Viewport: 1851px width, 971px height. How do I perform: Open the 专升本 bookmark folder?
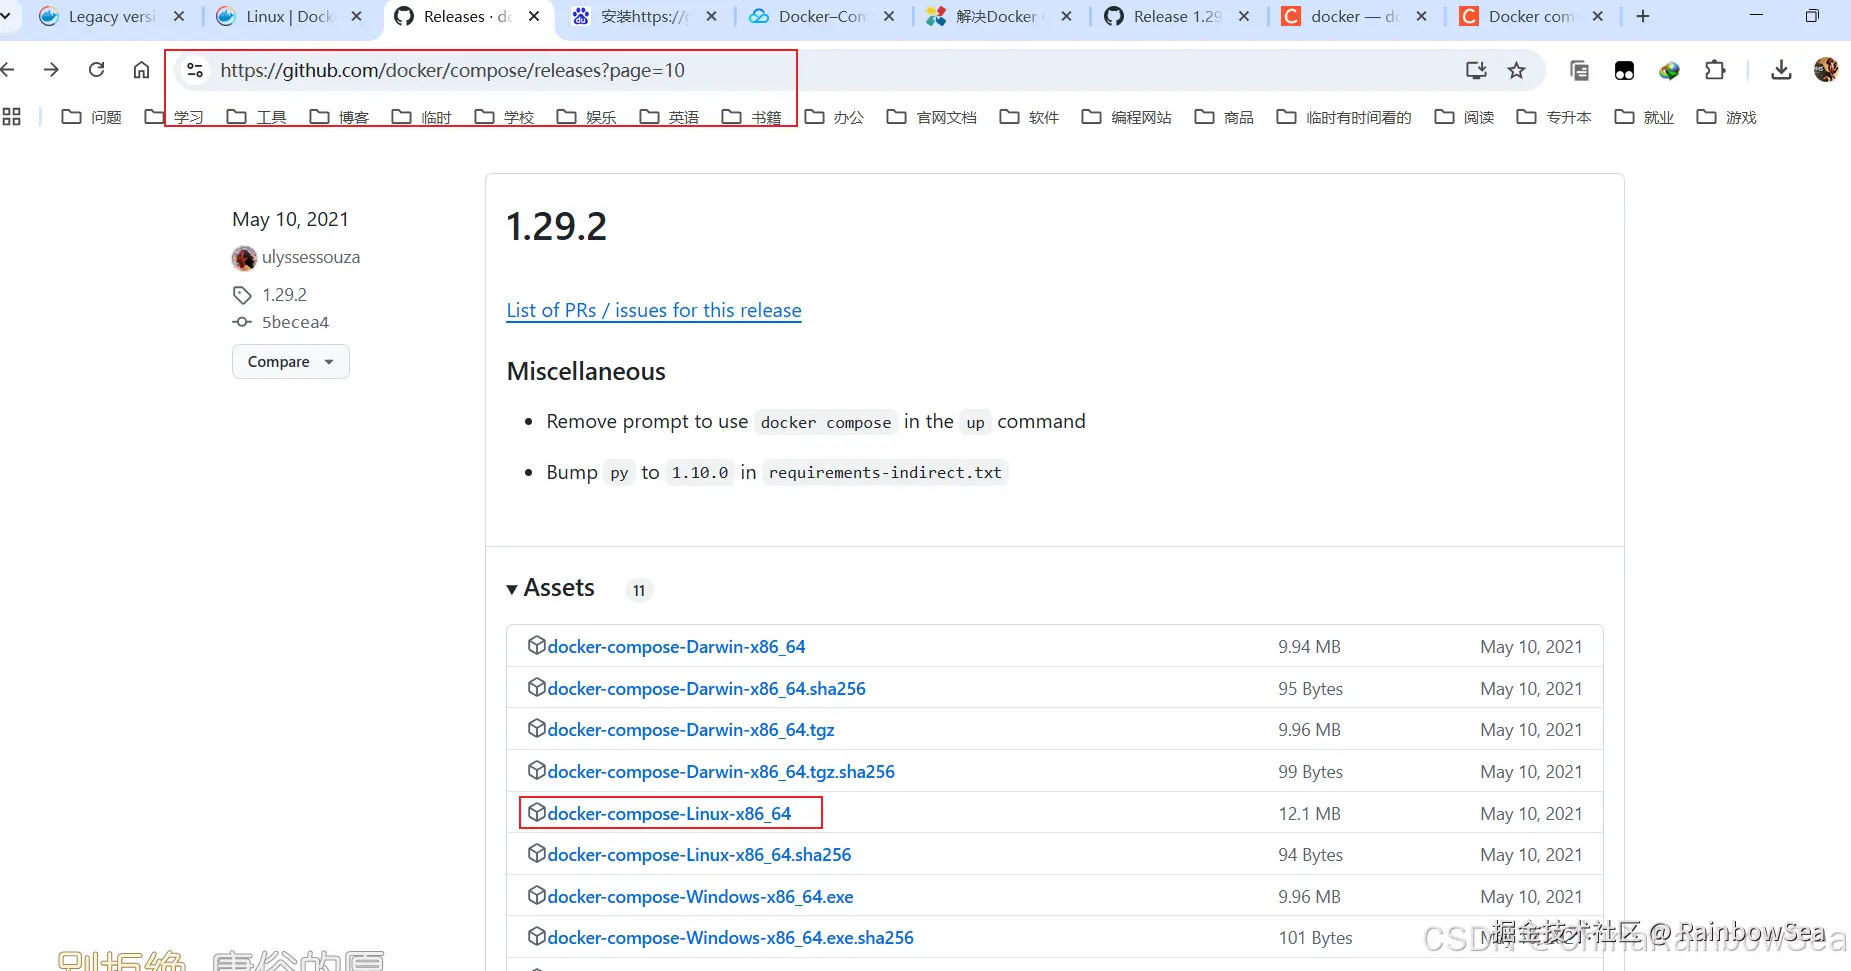coord(1554,117)
